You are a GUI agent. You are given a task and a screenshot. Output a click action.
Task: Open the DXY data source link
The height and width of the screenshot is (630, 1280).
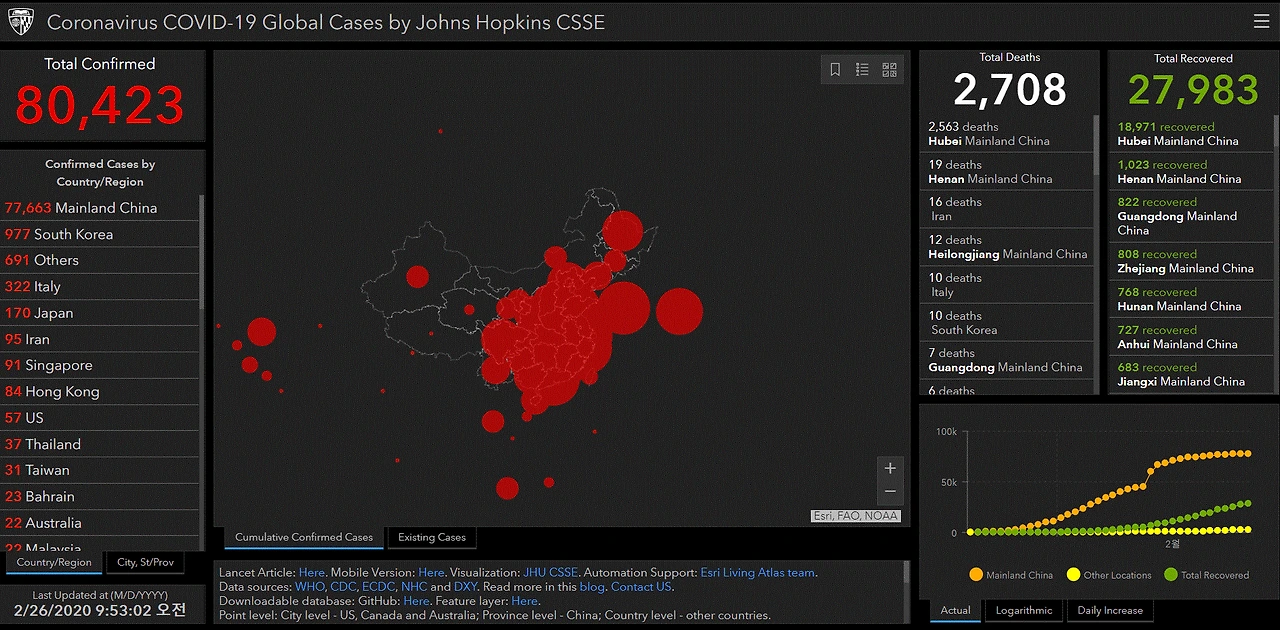pyautogui.click(x=465, y=587)
